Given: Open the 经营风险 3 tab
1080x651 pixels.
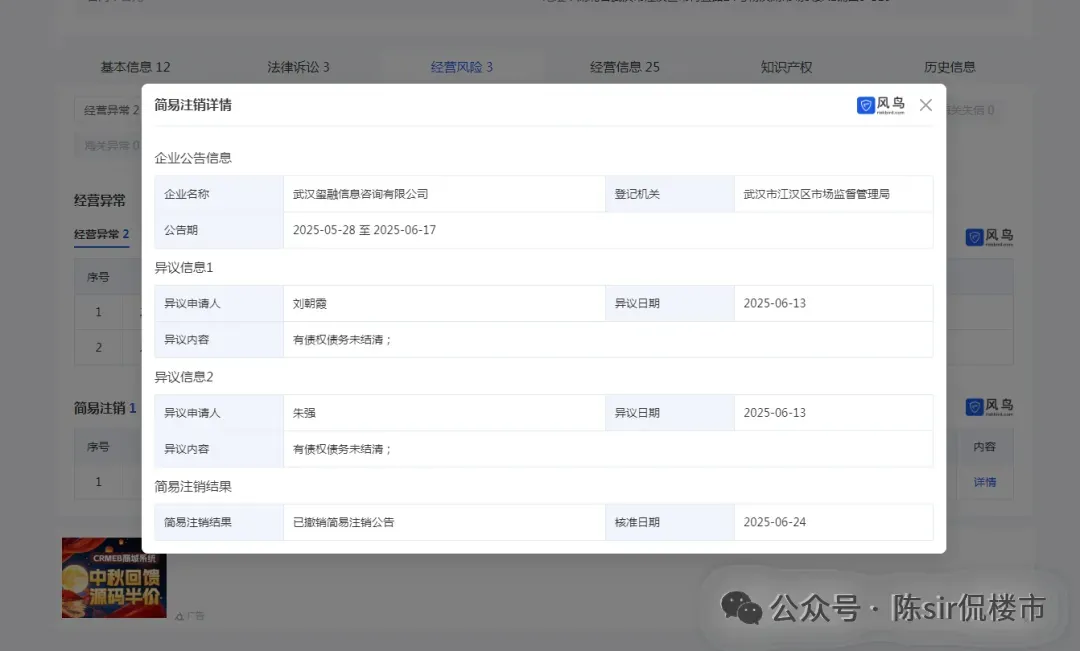Looking at the screenshot, I should pyautogui.click(x=461, y=67).
